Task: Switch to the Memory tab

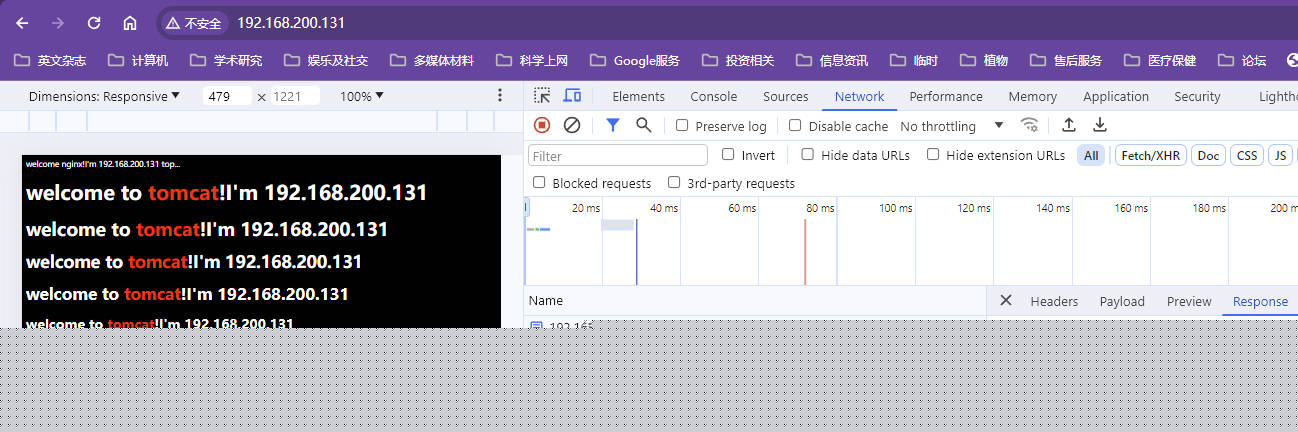Action: (1032, 96)
